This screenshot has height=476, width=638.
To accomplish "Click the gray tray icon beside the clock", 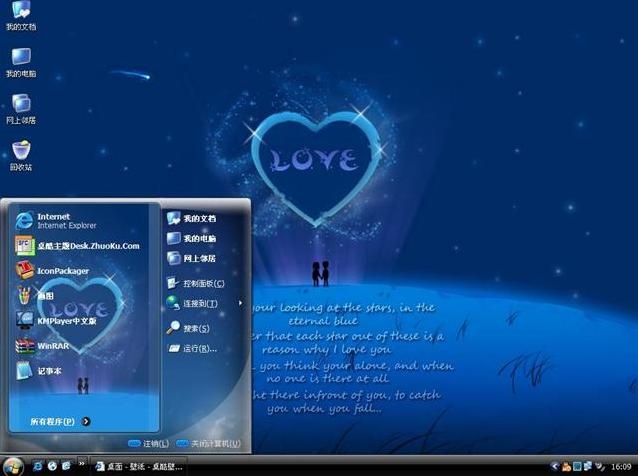I will tap(600, 467).
